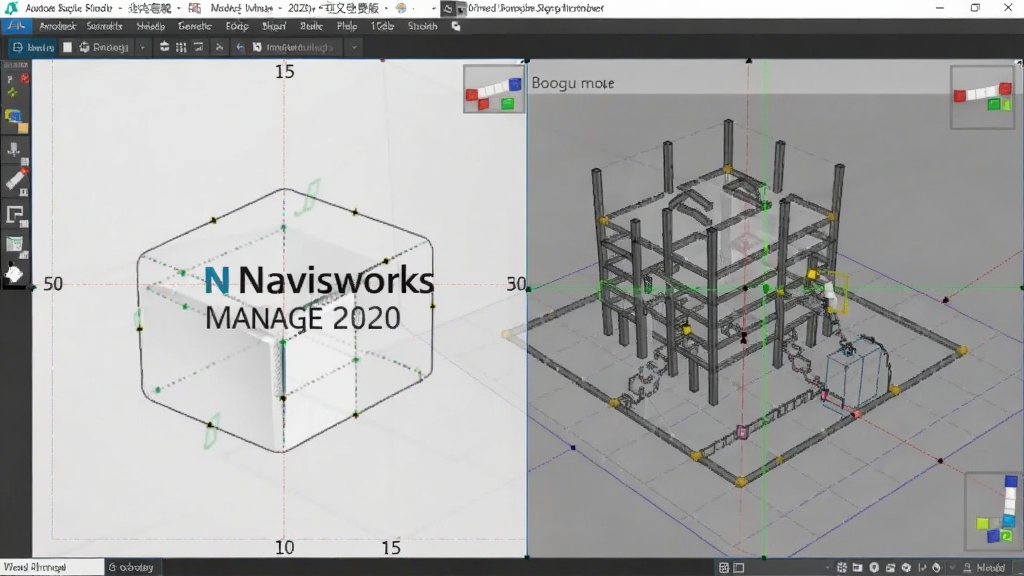
Task: Click the 'Boogu mote' viewport label
Action: [x=573, y=83]
